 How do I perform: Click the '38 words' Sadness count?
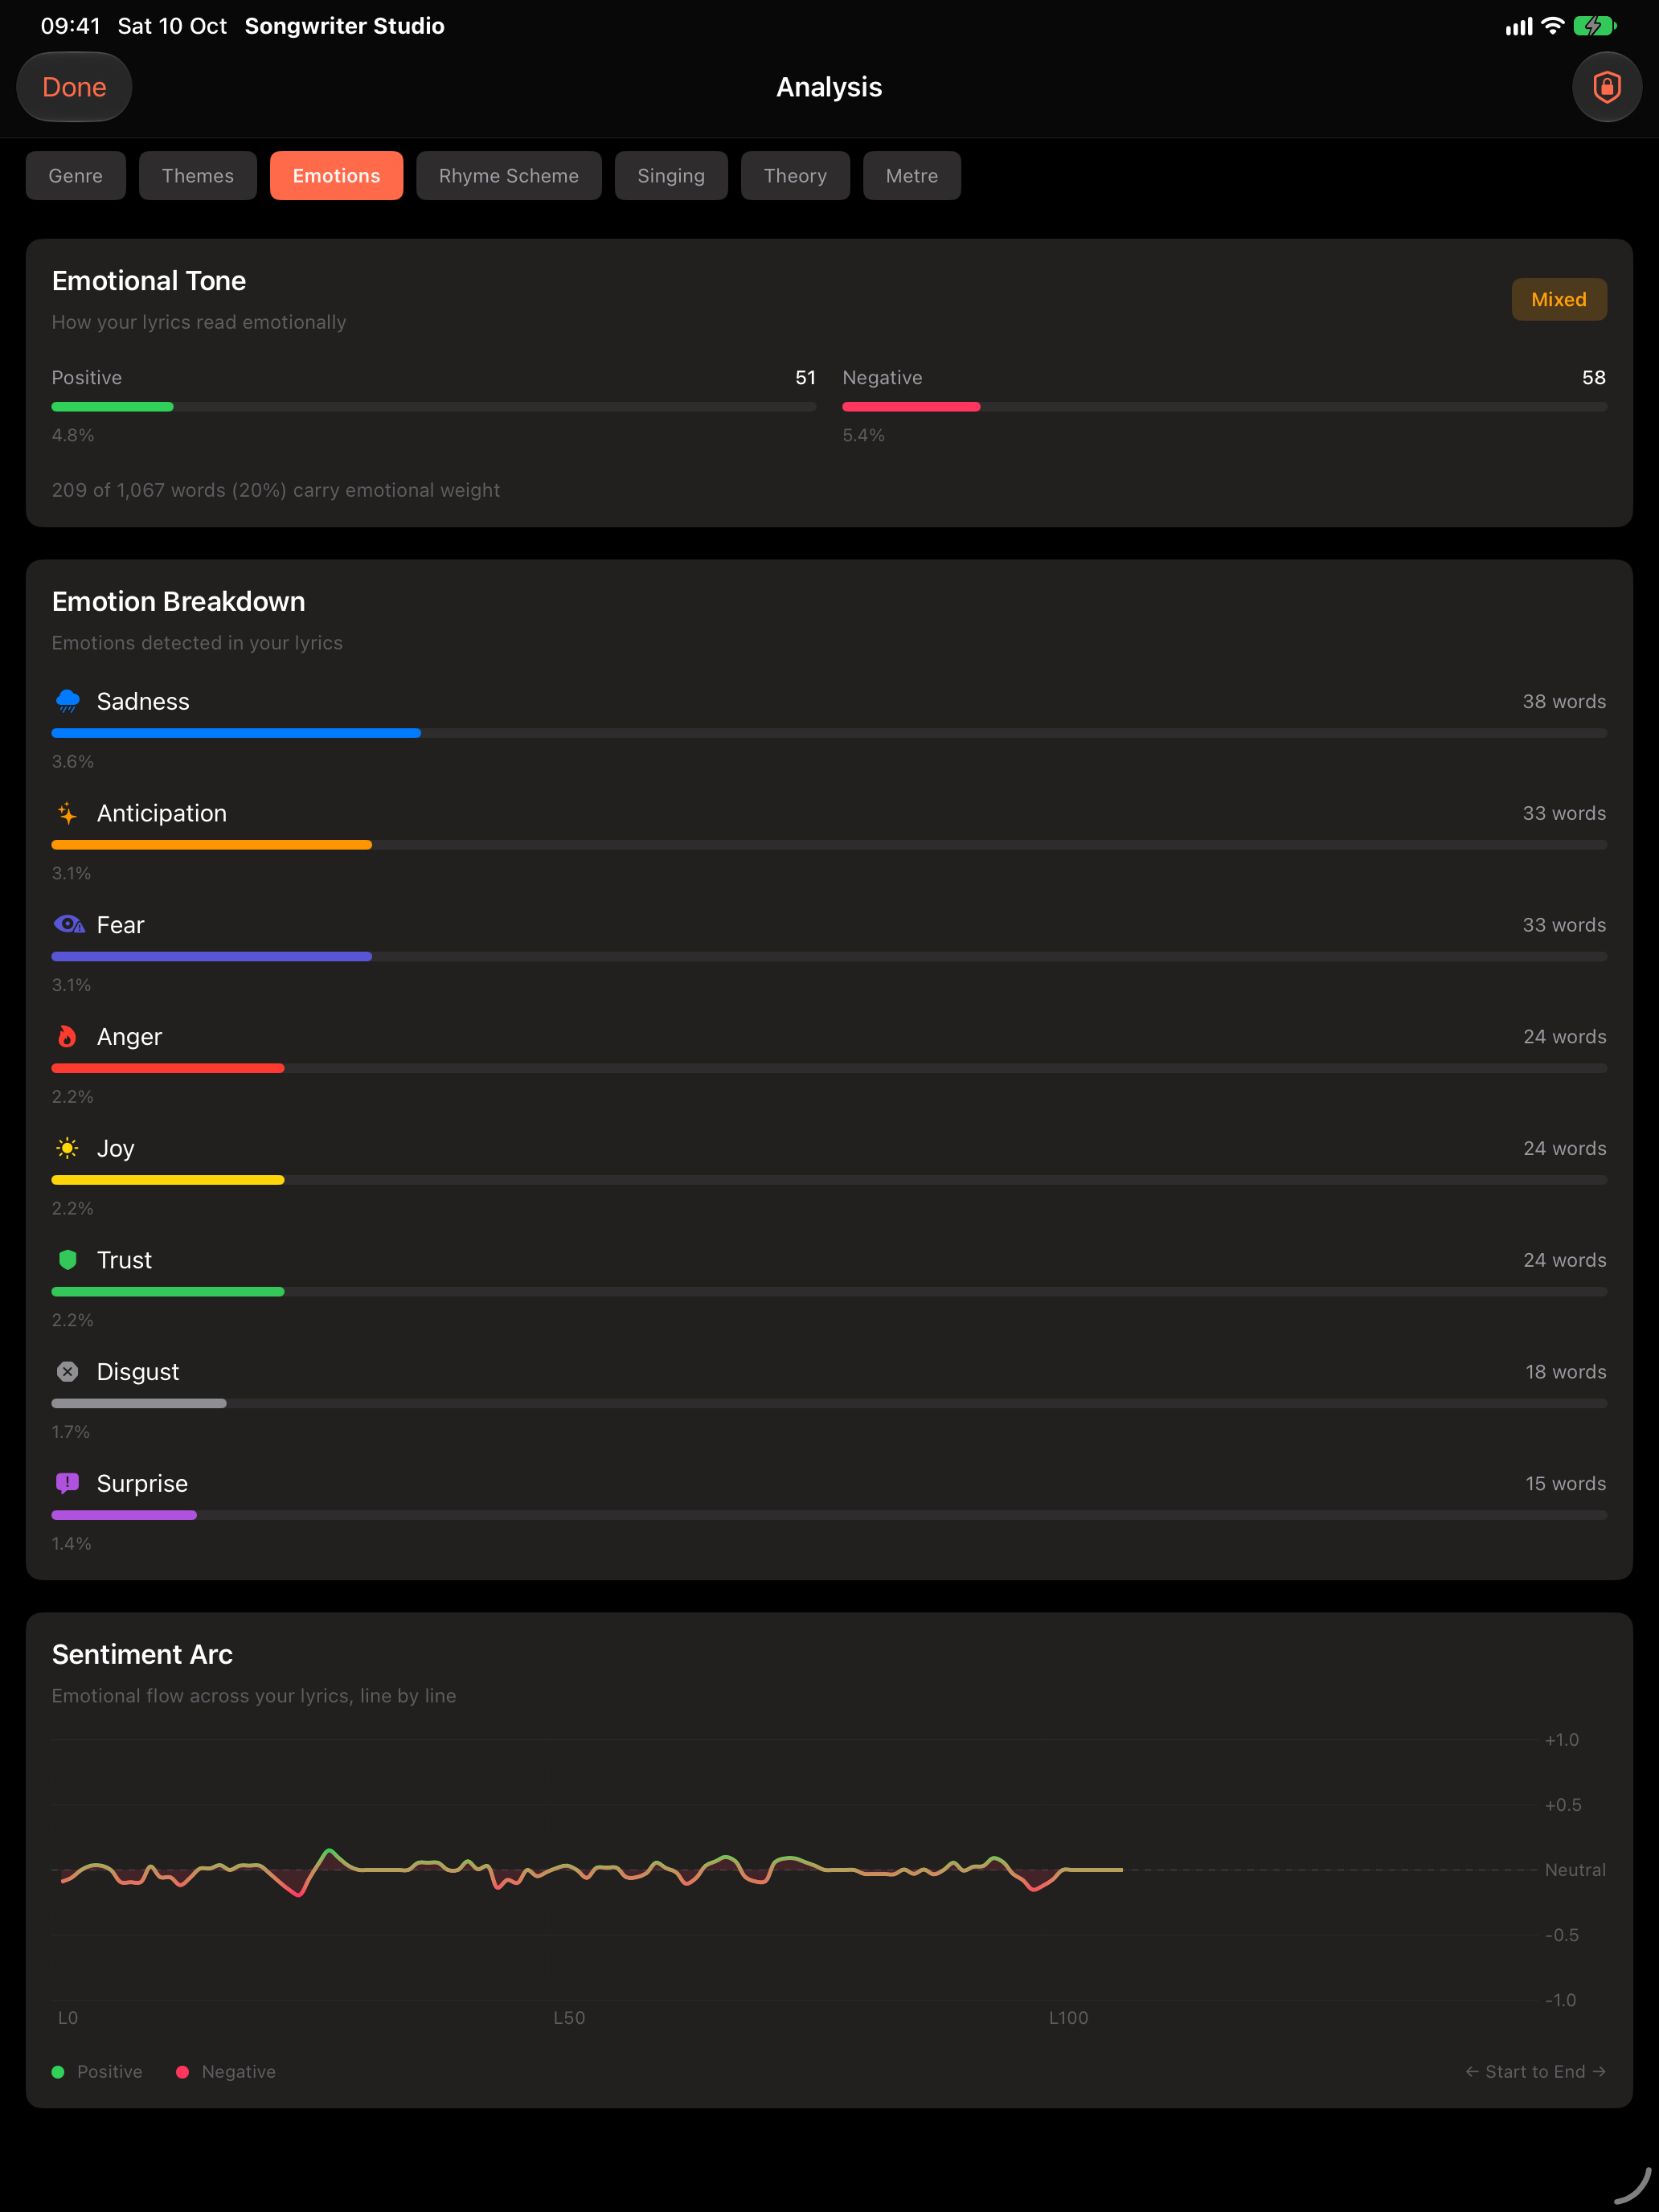1564,701
